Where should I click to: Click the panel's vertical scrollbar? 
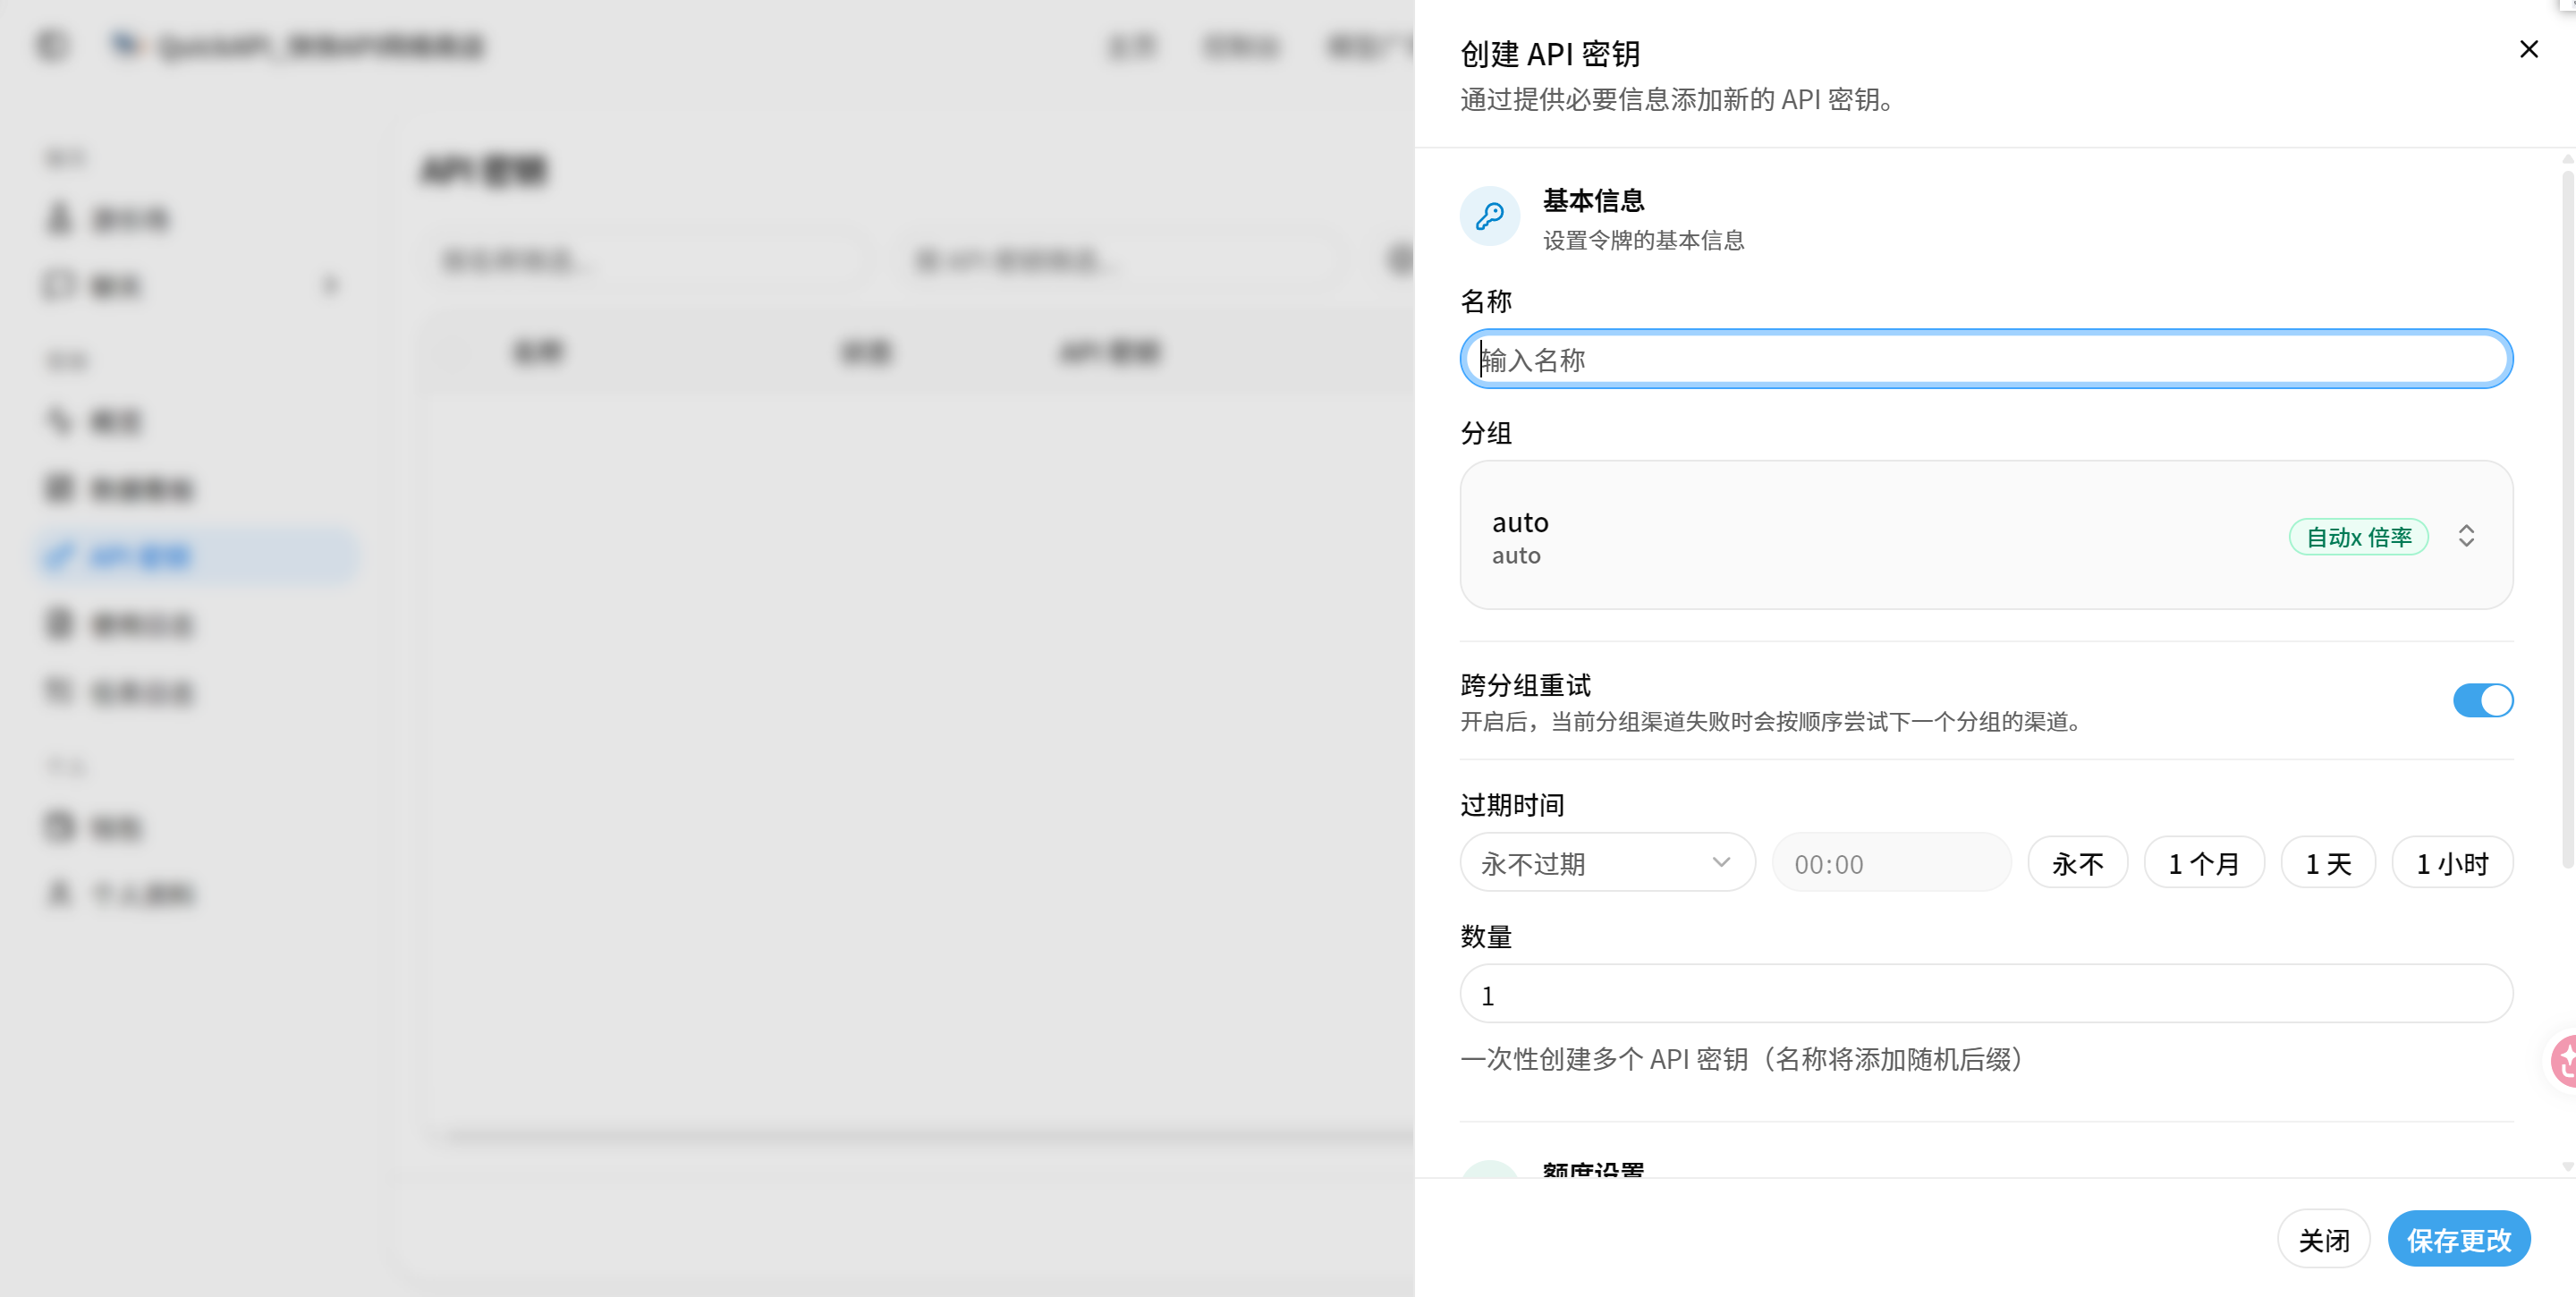point(2567,520)
